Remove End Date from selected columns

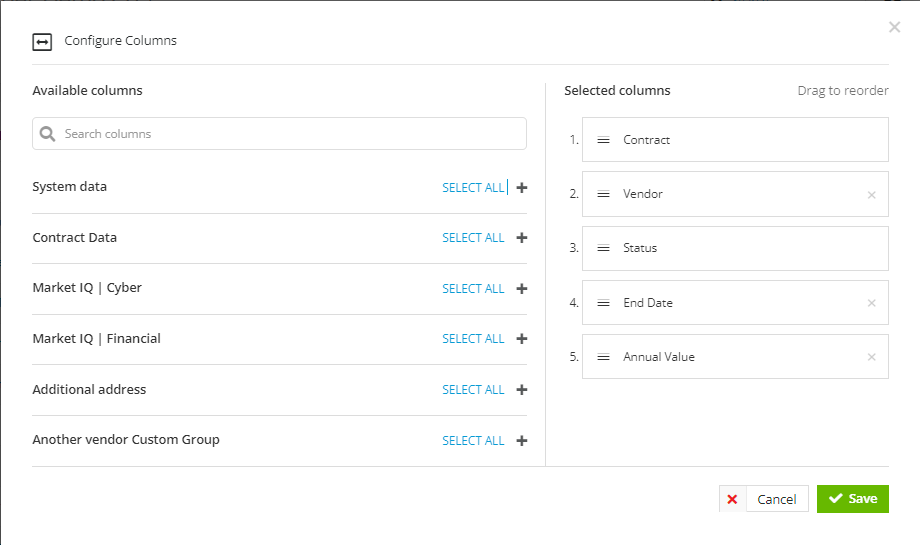[x=871, y=303]
